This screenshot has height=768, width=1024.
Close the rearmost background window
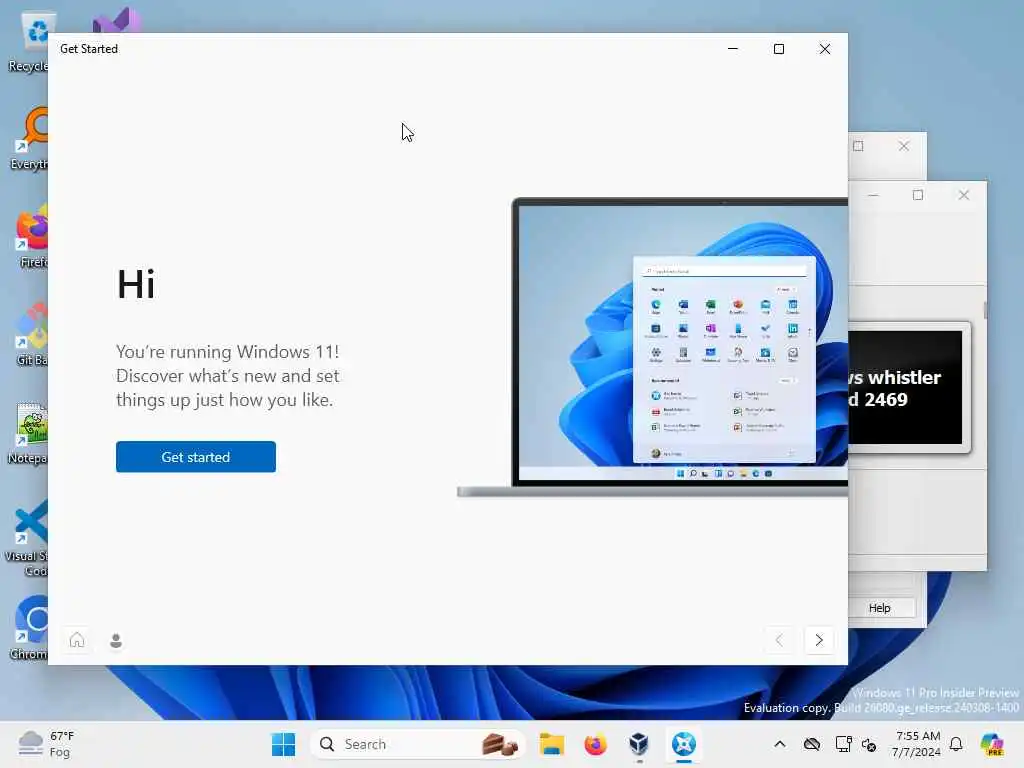[x=904, y=146]
